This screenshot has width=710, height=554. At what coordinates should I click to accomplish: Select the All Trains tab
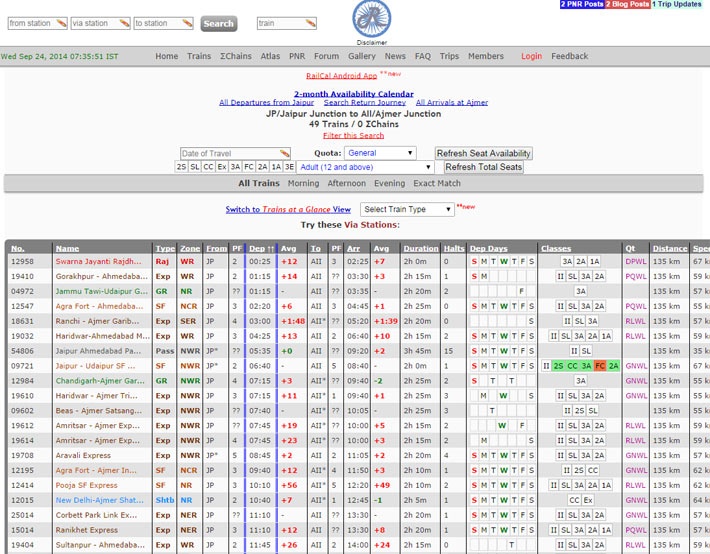[x=259, y=183]
